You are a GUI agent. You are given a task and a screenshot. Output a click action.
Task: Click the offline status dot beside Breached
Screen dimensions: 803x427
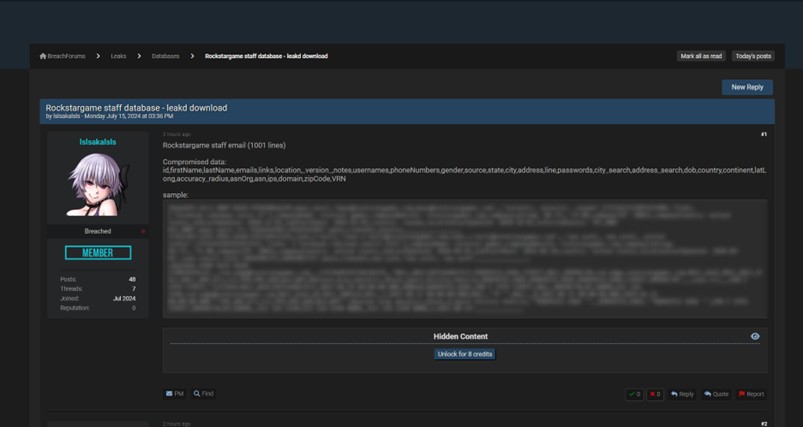143,231
